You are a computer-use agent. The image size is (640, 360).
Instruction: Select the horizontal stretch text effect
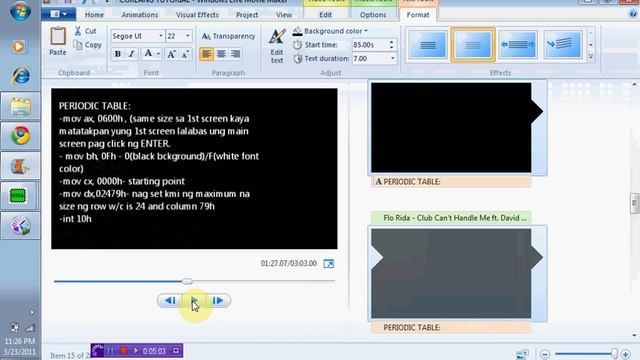(518, 44)
